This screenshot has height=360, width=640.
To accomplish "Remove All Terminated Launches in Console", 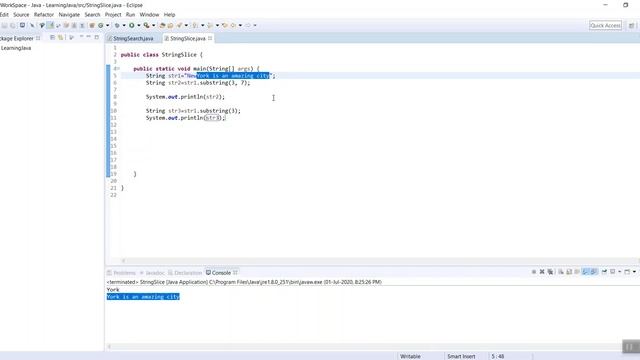I will click(550, 272).
